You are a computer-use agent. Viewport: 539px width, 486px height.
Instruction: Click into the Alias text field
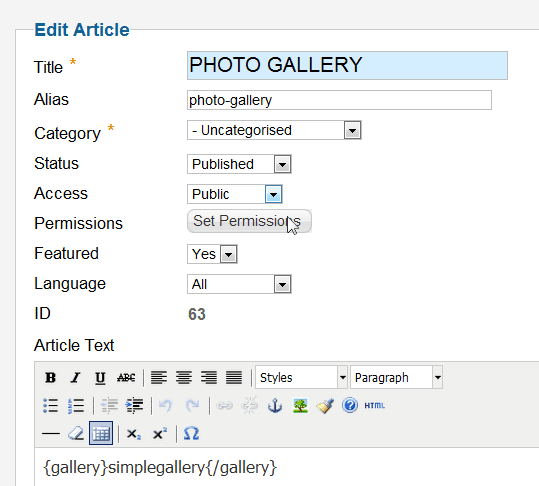coord(339,100)
